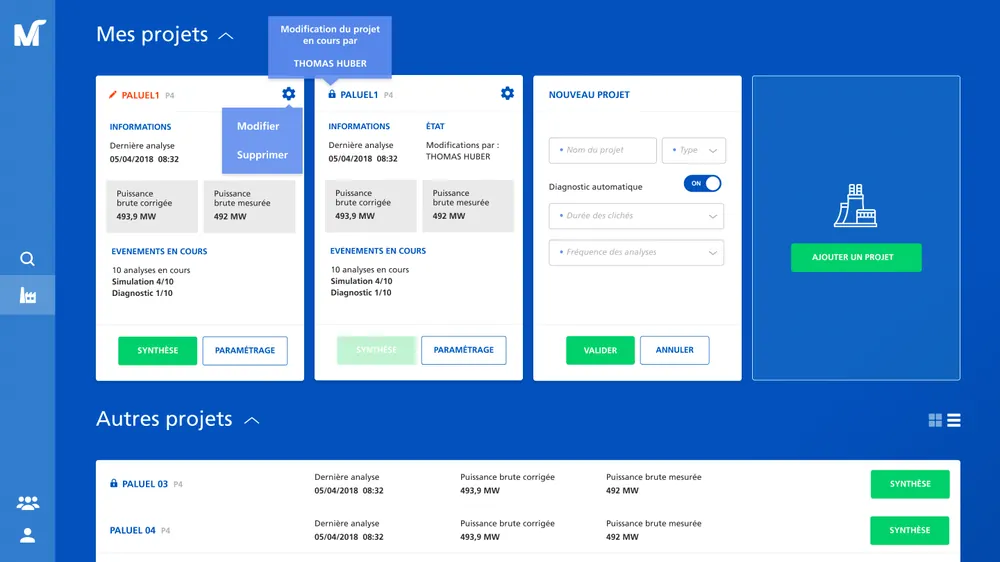Viewport: 1000px width, 562px height.
Task: Click the M logo in sidebar
Action: 29,33
